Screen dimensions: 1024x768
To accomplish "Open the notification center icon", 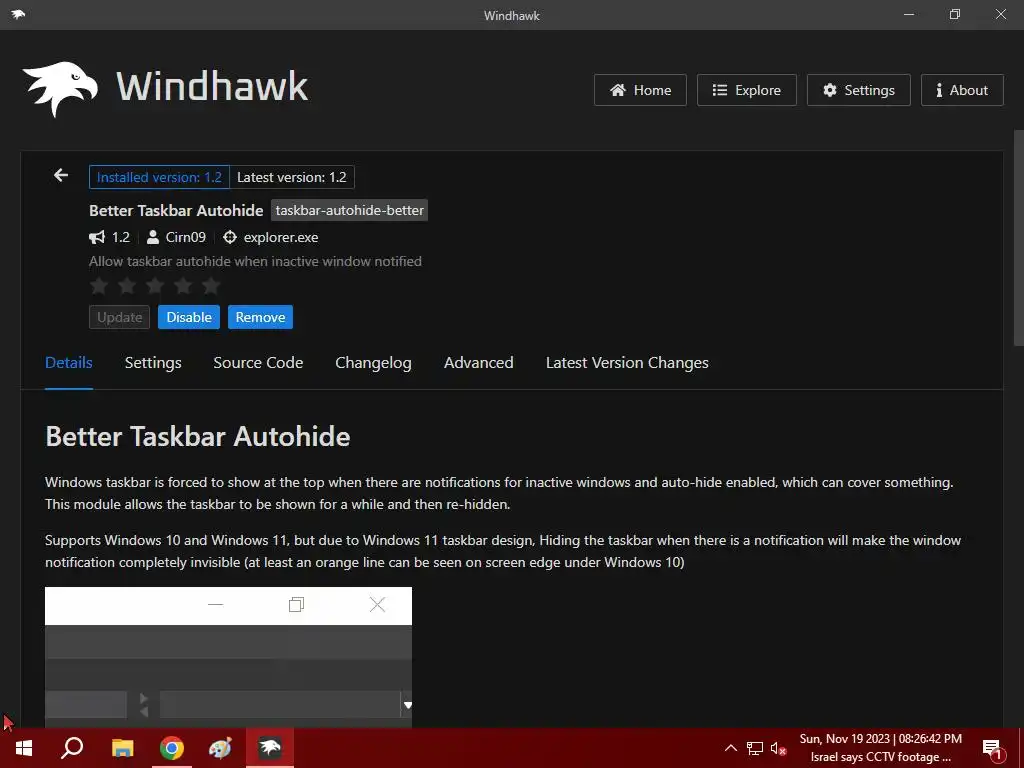I will (992, 748).
